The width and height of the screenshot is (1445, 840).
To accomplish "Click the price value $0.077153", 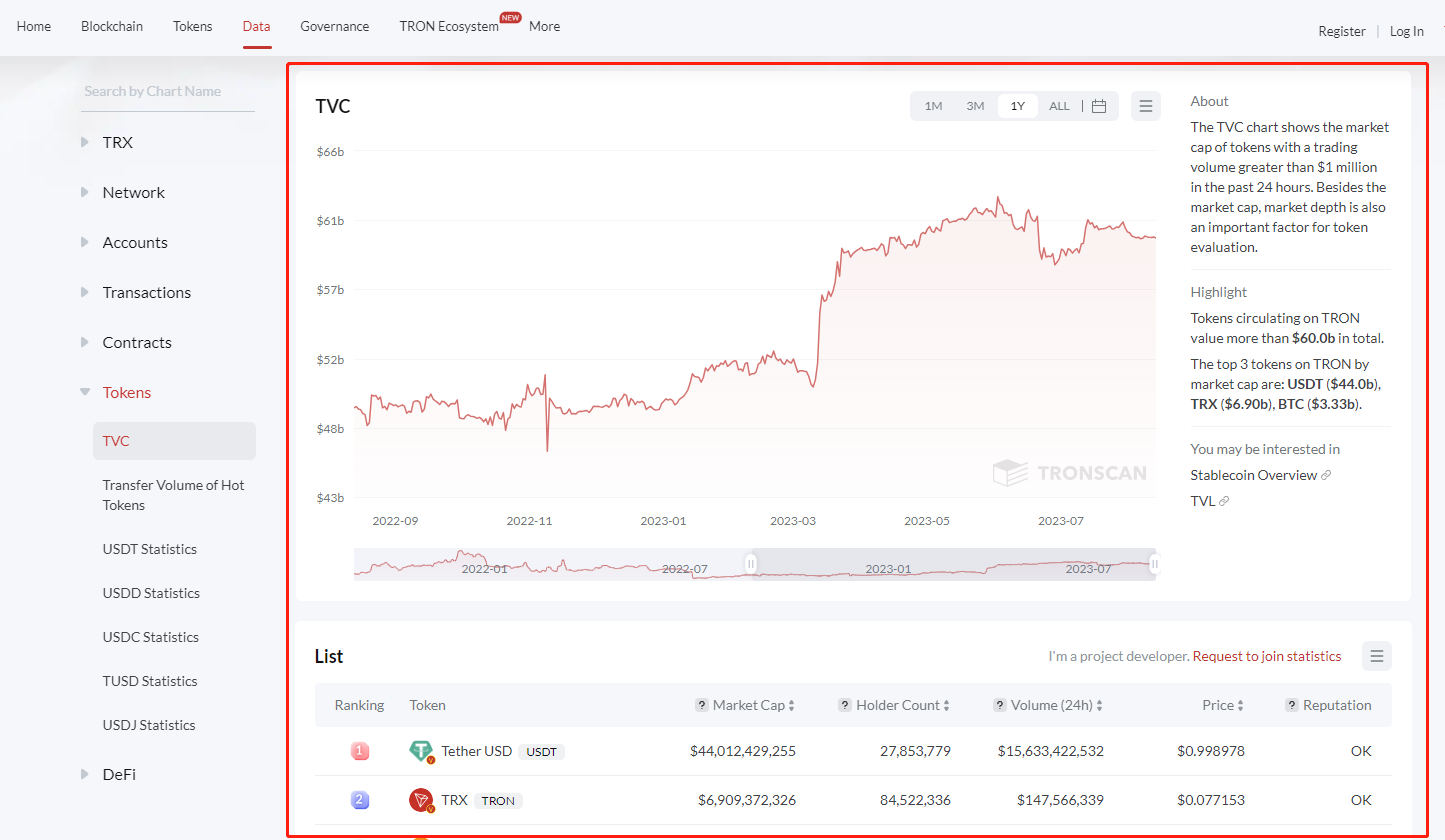I will (x=1211, y=800).
